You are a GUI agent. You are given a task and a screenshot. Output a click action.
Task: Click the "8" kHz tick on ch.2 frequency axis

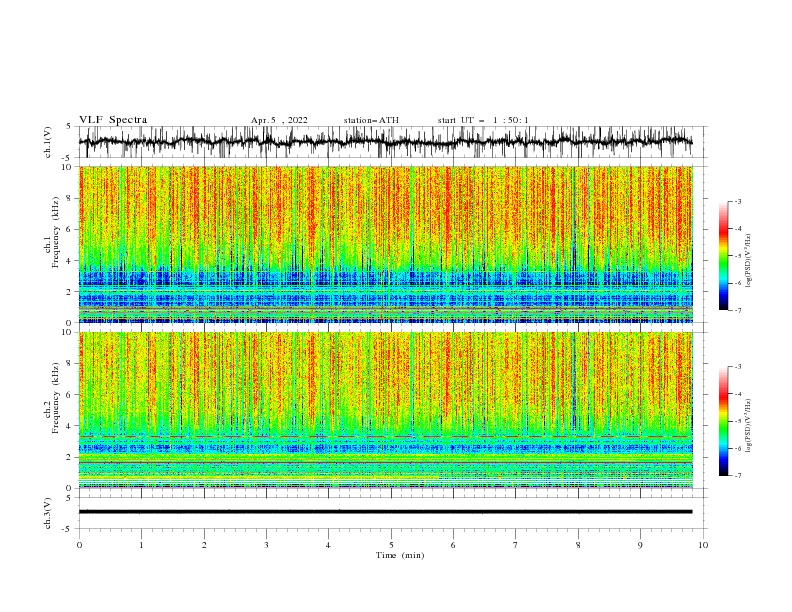[70, 364]
